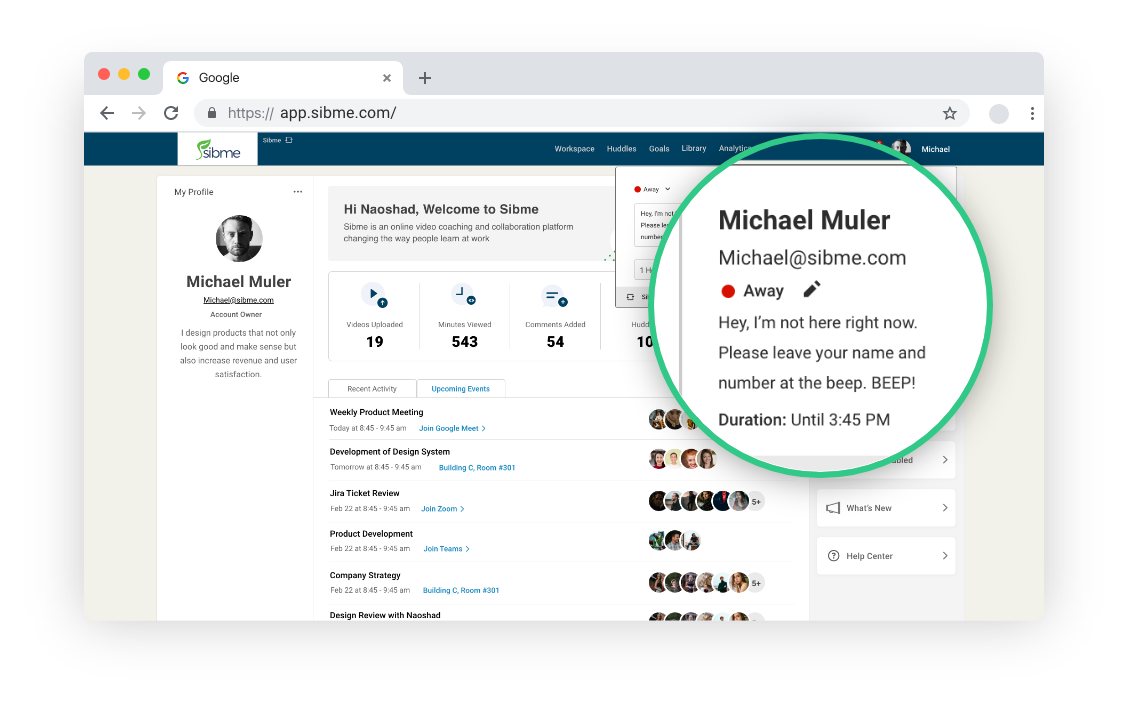
Task: Click the Account Owner label
Action: (x=236, y=314)
